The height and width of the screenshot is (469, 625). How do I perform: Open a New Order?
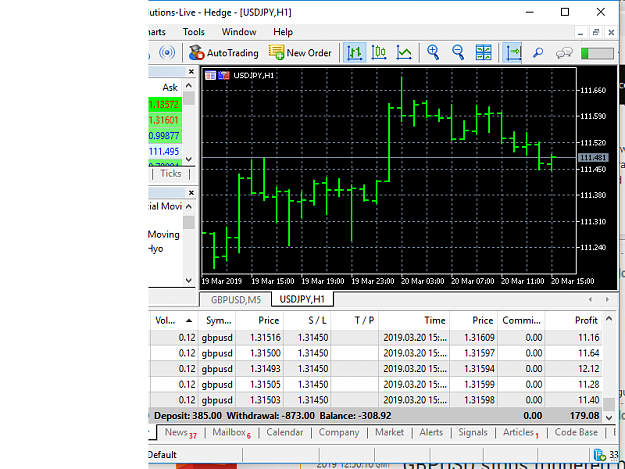pos(300,53)
